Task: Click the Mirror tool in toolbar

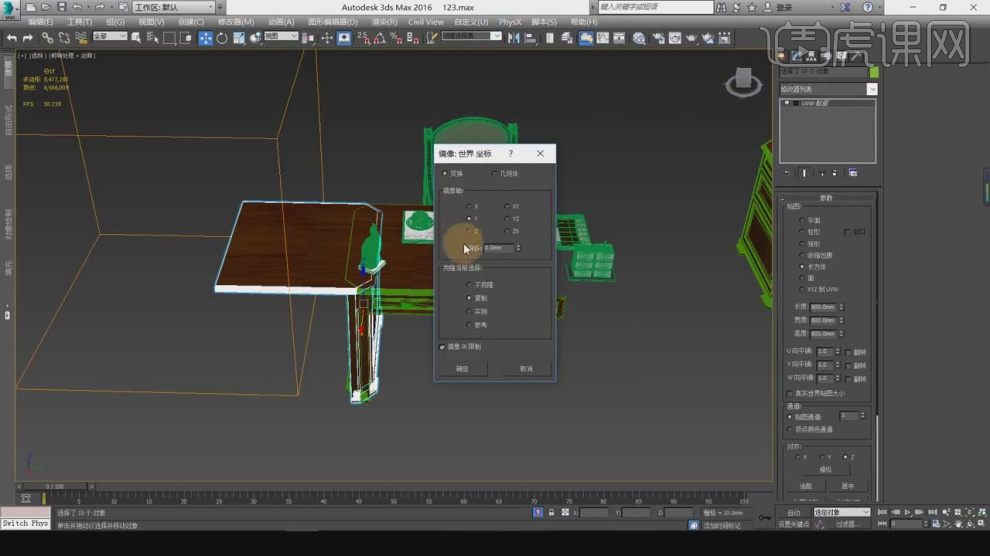Action: tap(514, 38)
